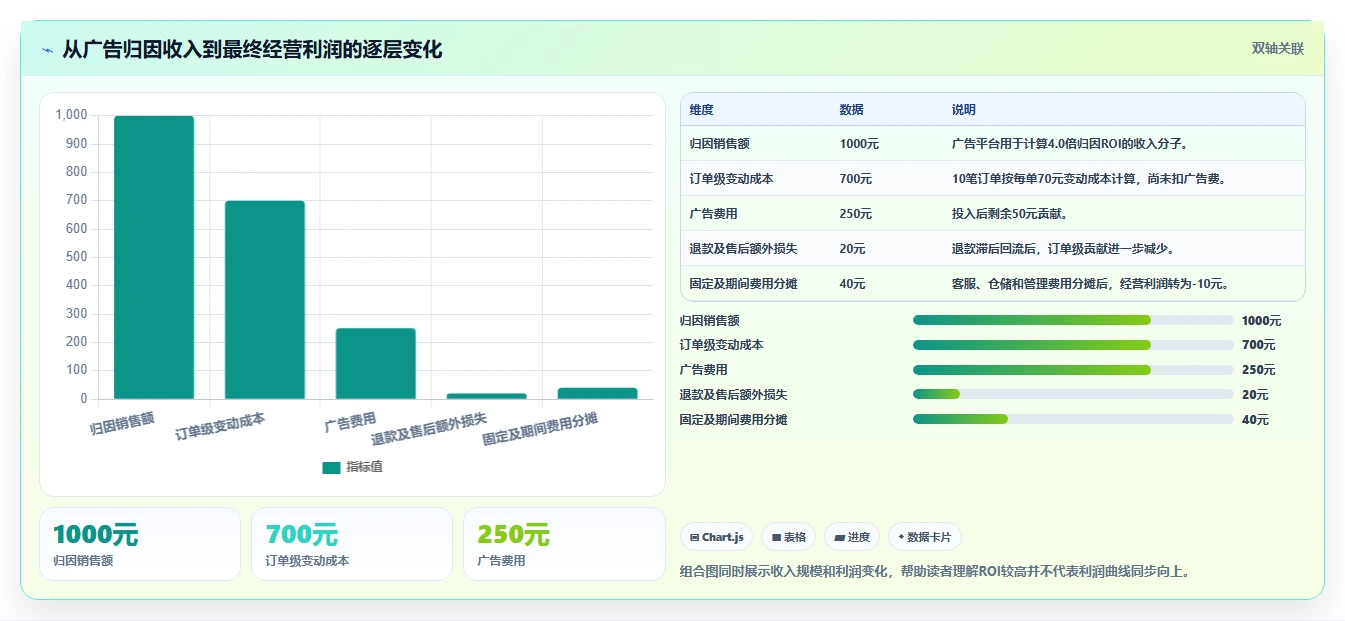Click the 700元 value in the table

coord(856,179)
